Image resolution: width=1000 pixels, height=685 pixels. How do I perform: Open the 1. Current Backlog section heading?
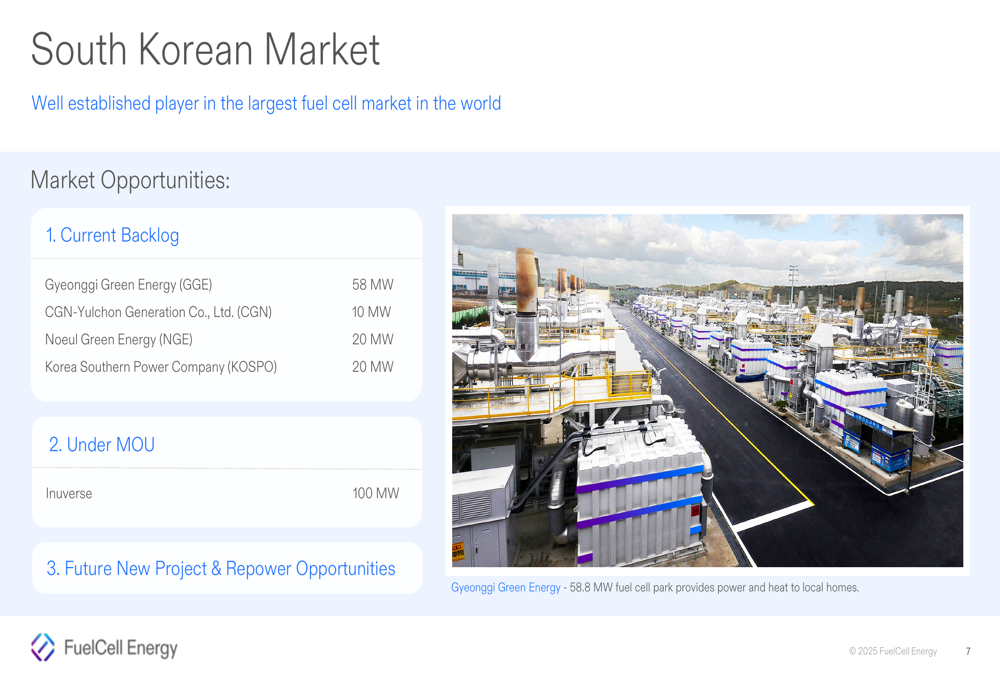112,235
